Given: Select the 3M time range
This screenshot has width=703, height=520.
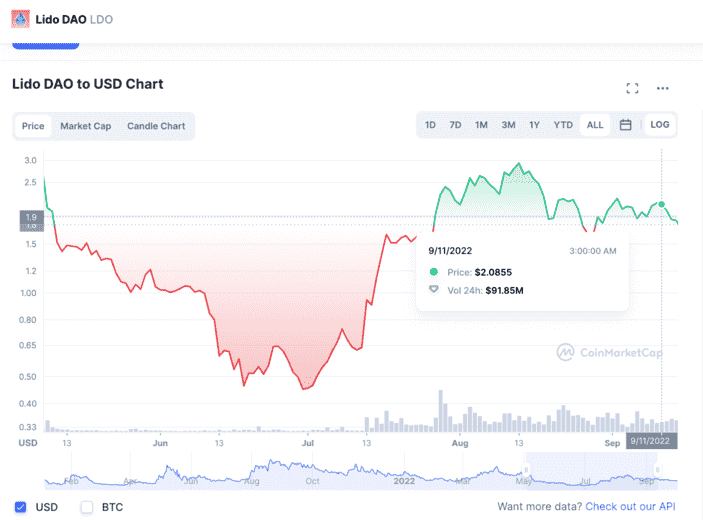Looking at the screenshot, I should click(508, 125).
